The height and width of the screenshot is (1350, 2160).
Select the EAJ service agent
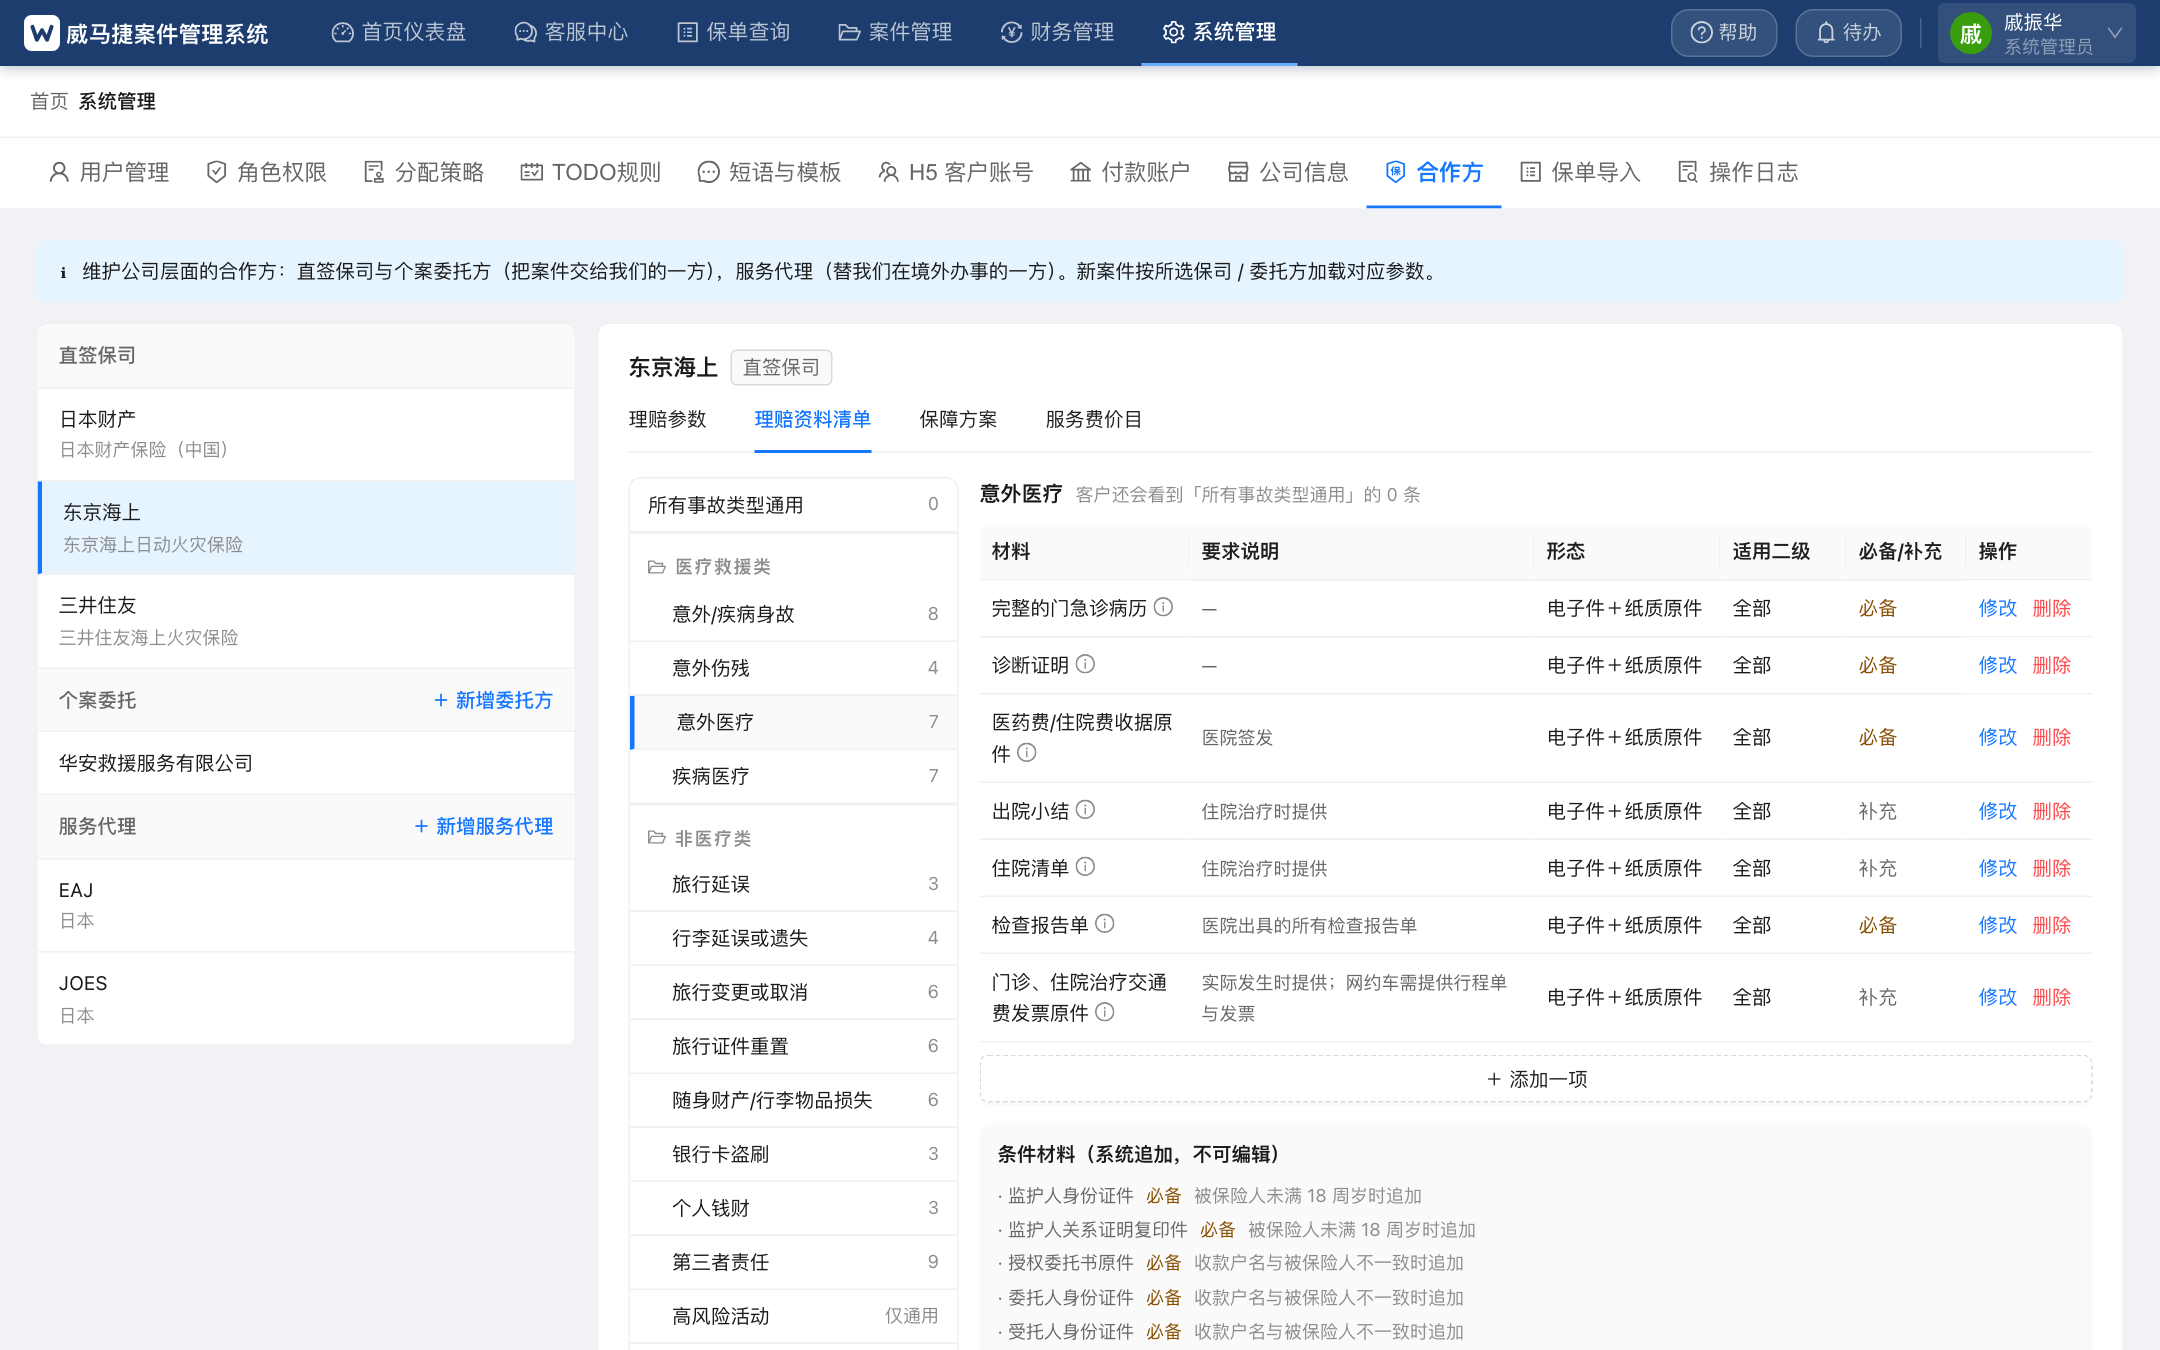[306, 905]
